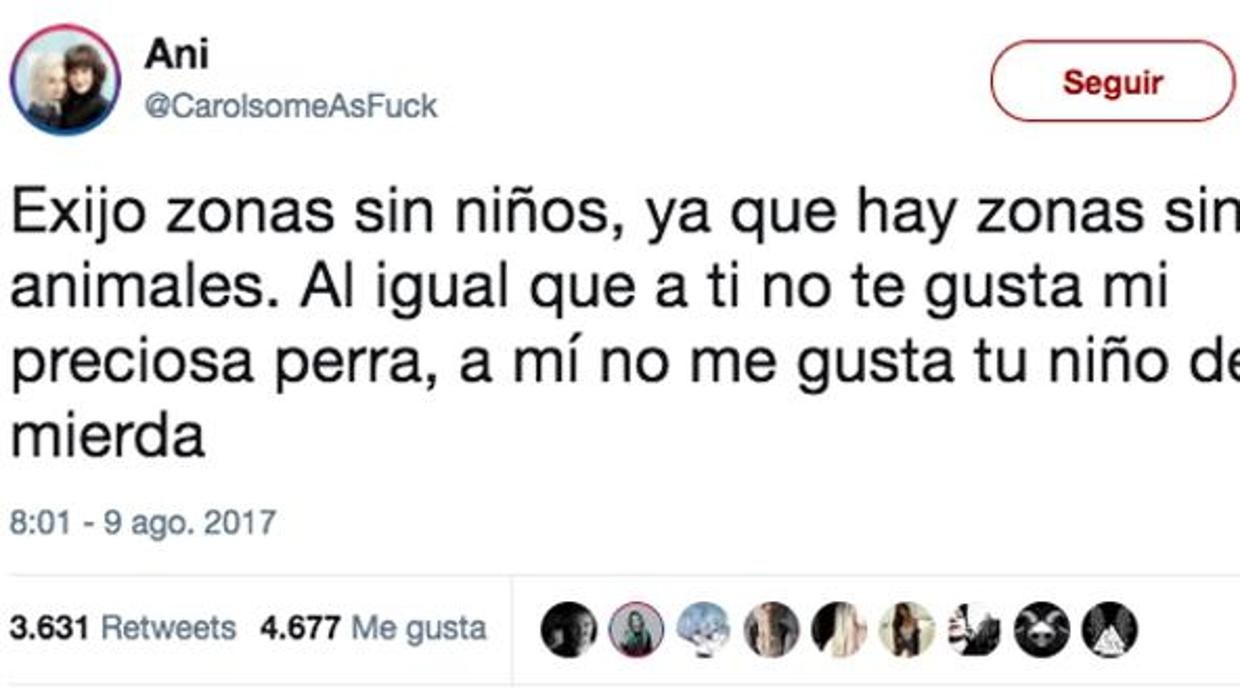Follow the account with the Seguir button
1240x698 pixels.
(1113, 82)
